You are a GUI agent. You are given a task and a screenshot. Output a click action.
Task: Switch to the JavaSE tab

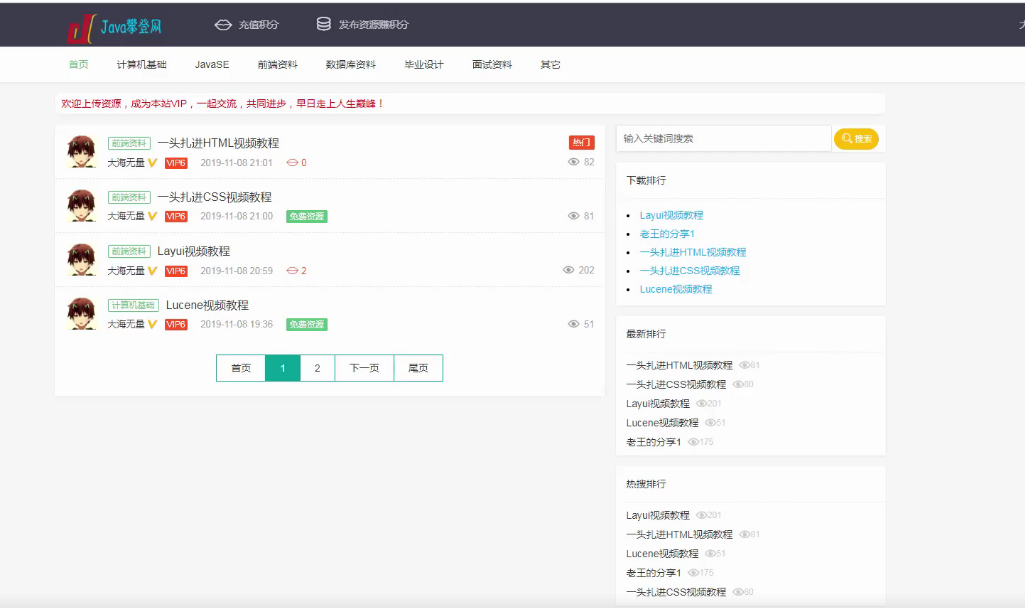(212, 63)
